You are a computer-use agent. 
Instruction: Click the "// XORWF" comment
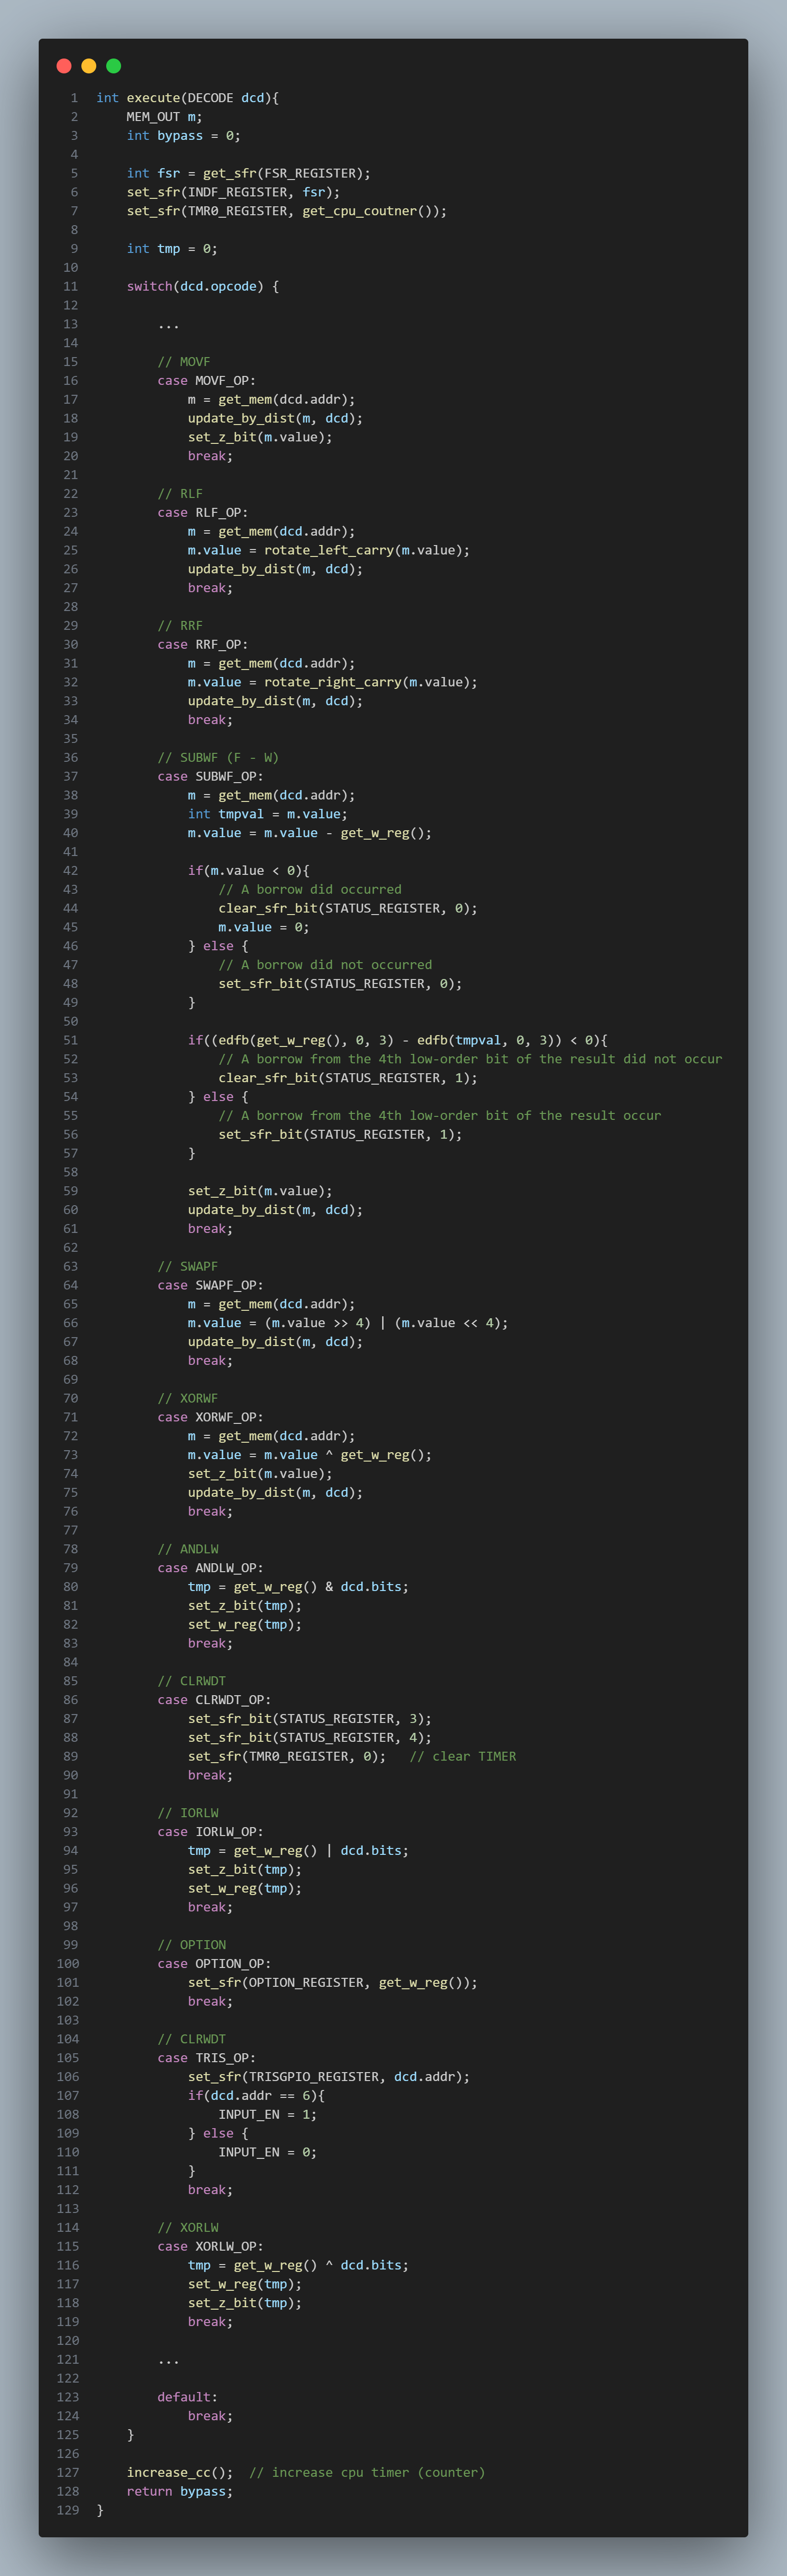[x=188, y=1399]
